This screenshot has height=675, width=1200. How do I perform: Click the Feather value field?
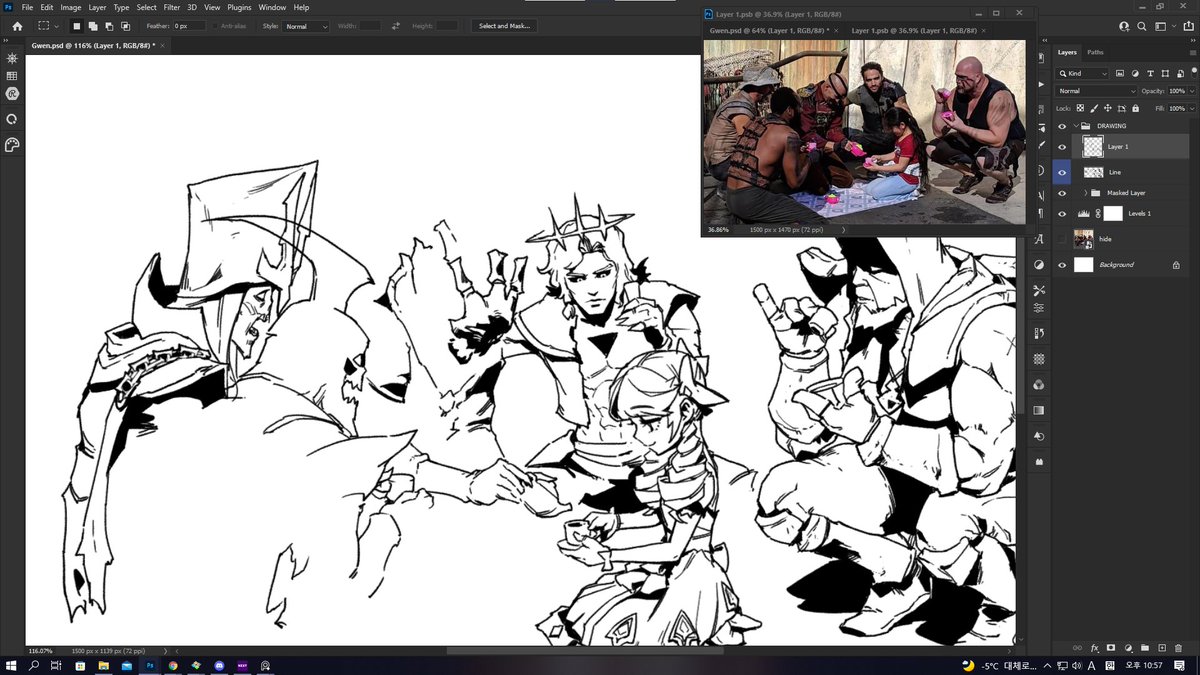pyautogui.click(x=189, y=26)
